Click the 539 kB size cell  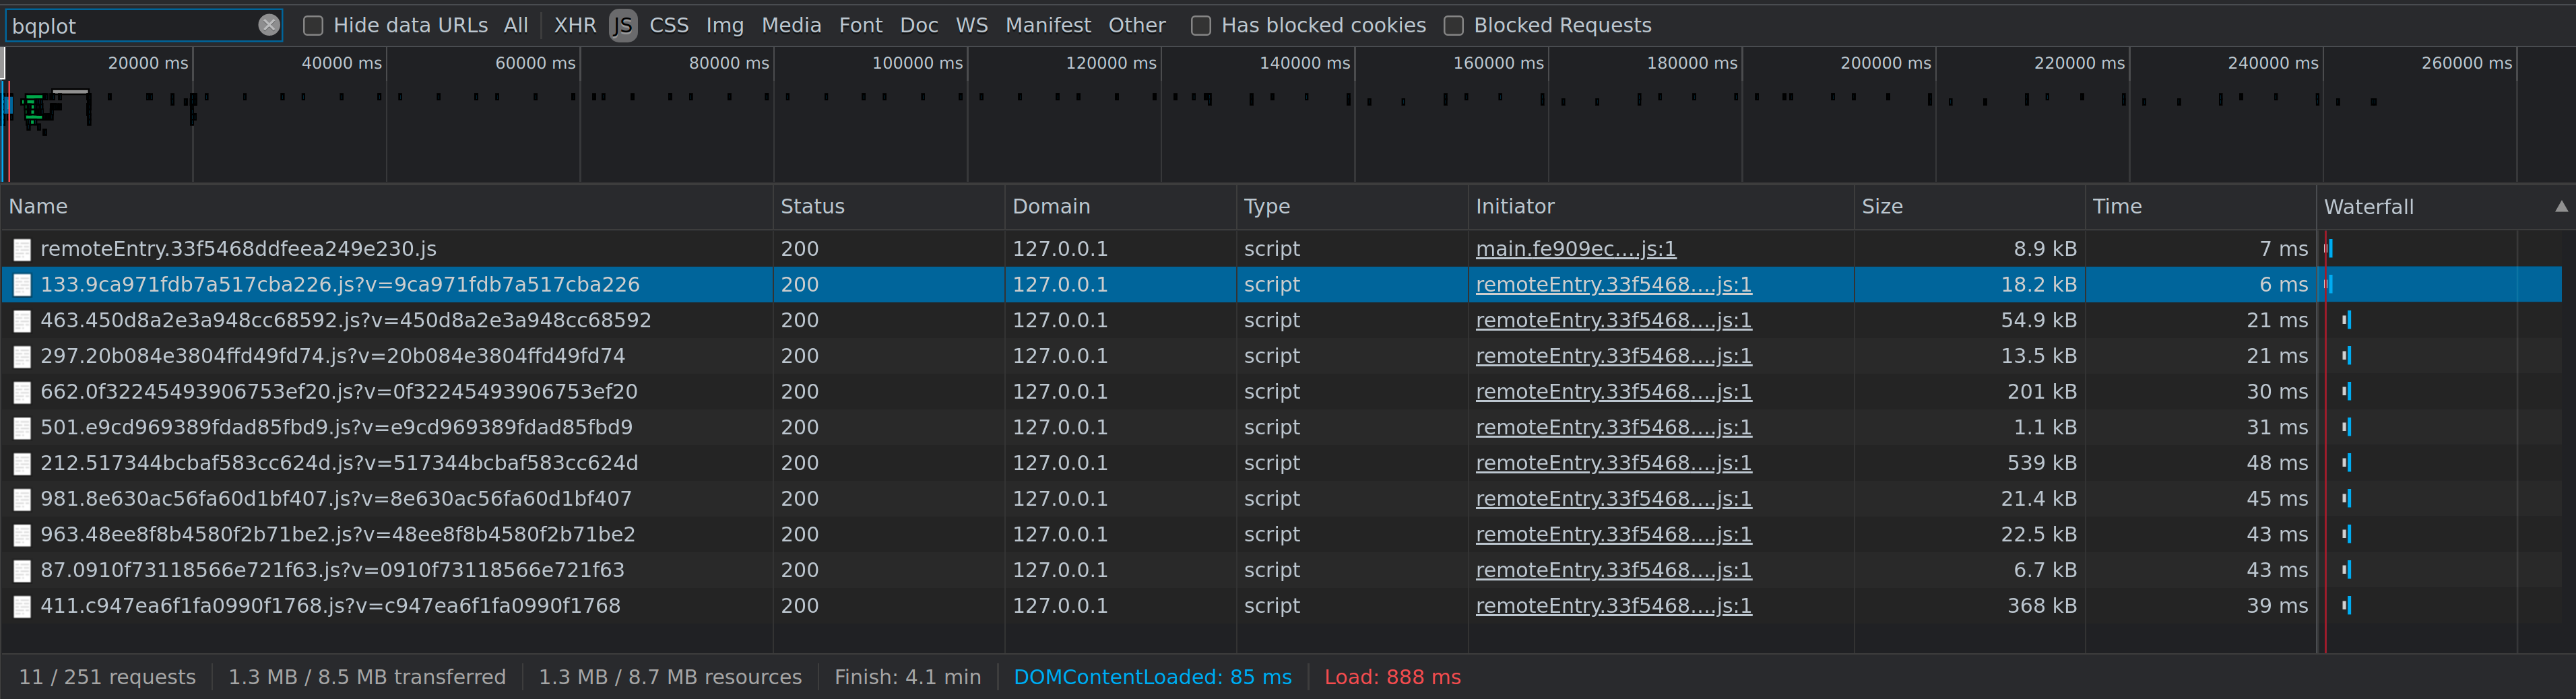(x=1969, y=463)
